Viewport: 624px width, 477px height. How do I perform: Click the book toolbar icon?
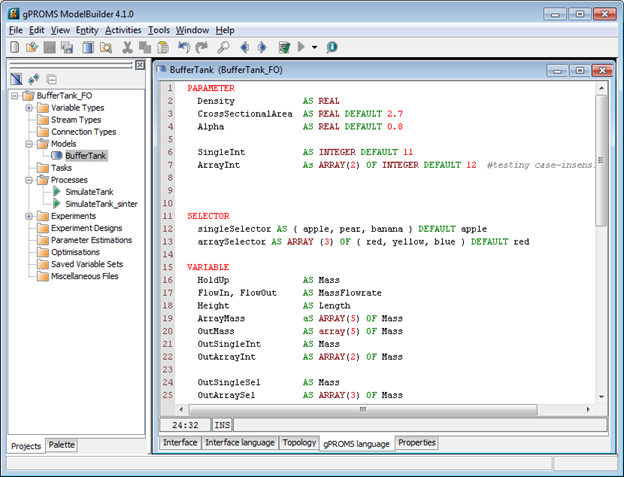tap(88, 47)
